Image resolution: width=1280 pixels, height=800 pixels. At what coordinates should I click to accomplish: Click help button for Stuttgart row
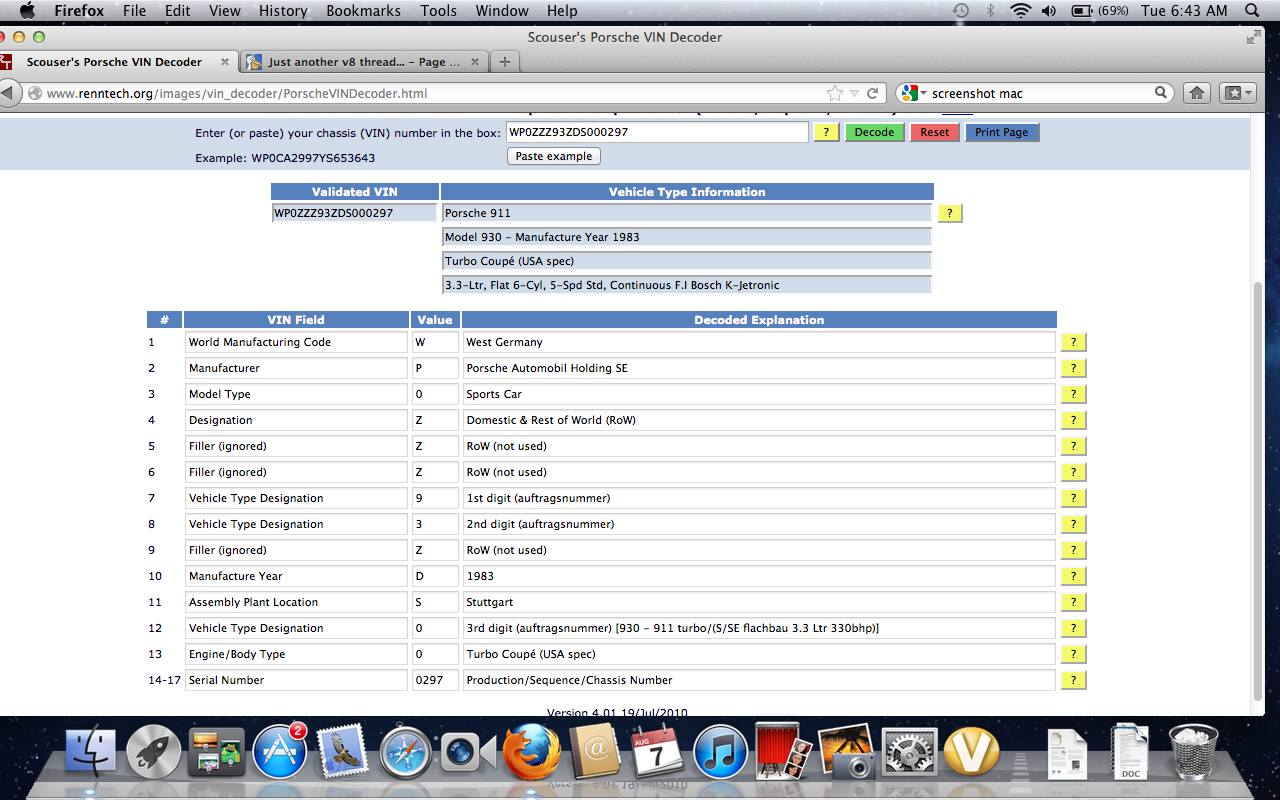click(x=1073, y=602)
